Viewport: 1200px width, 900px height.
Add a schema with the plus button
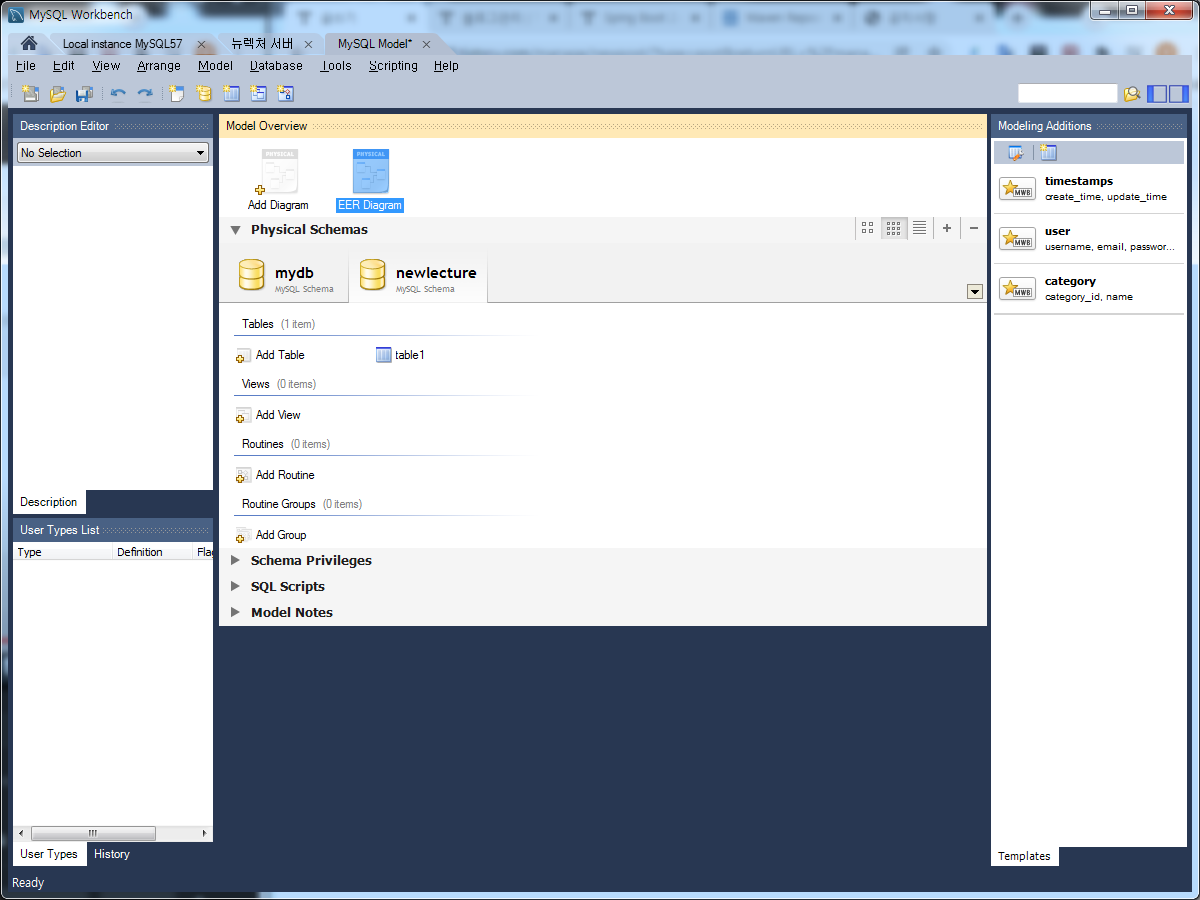pos(947,229)
